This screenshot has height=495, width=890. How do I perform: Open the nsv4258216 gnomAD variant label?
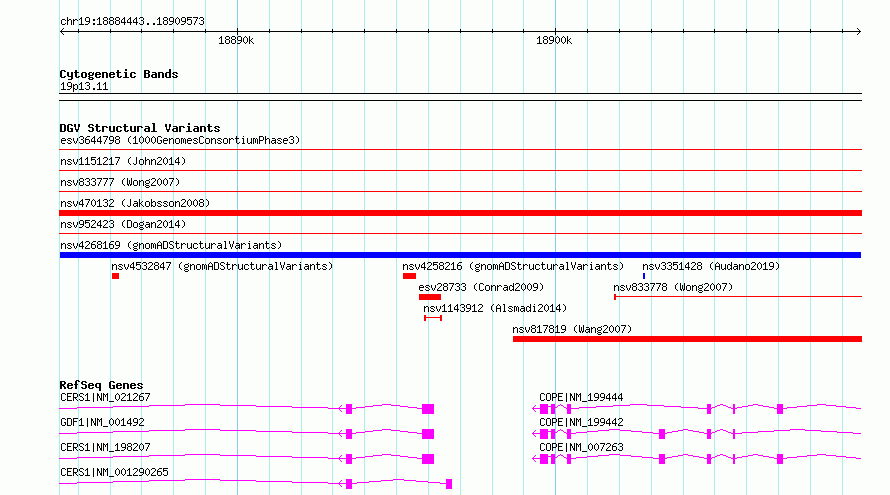(x=513, y=266)
